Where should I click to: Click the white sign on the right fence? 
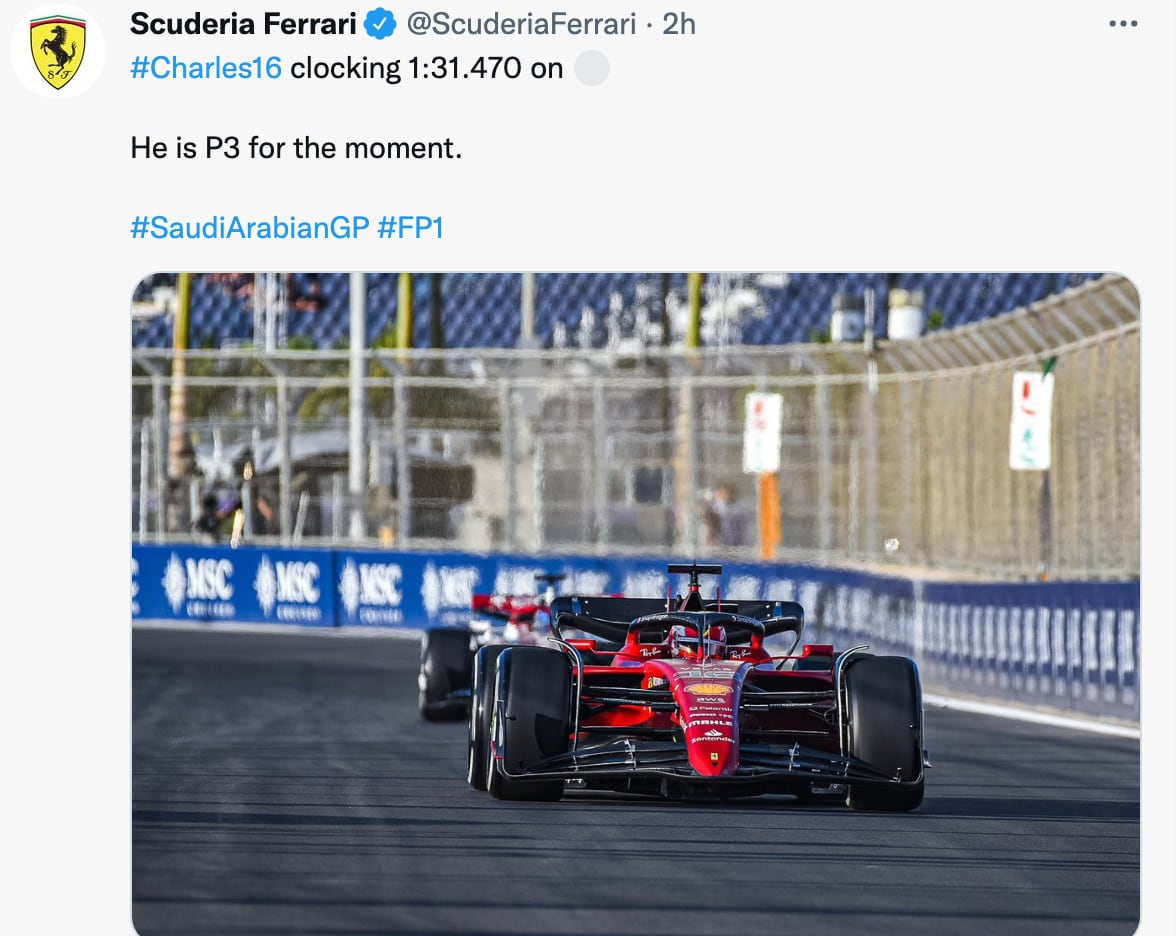click(x=1030, y=419)
